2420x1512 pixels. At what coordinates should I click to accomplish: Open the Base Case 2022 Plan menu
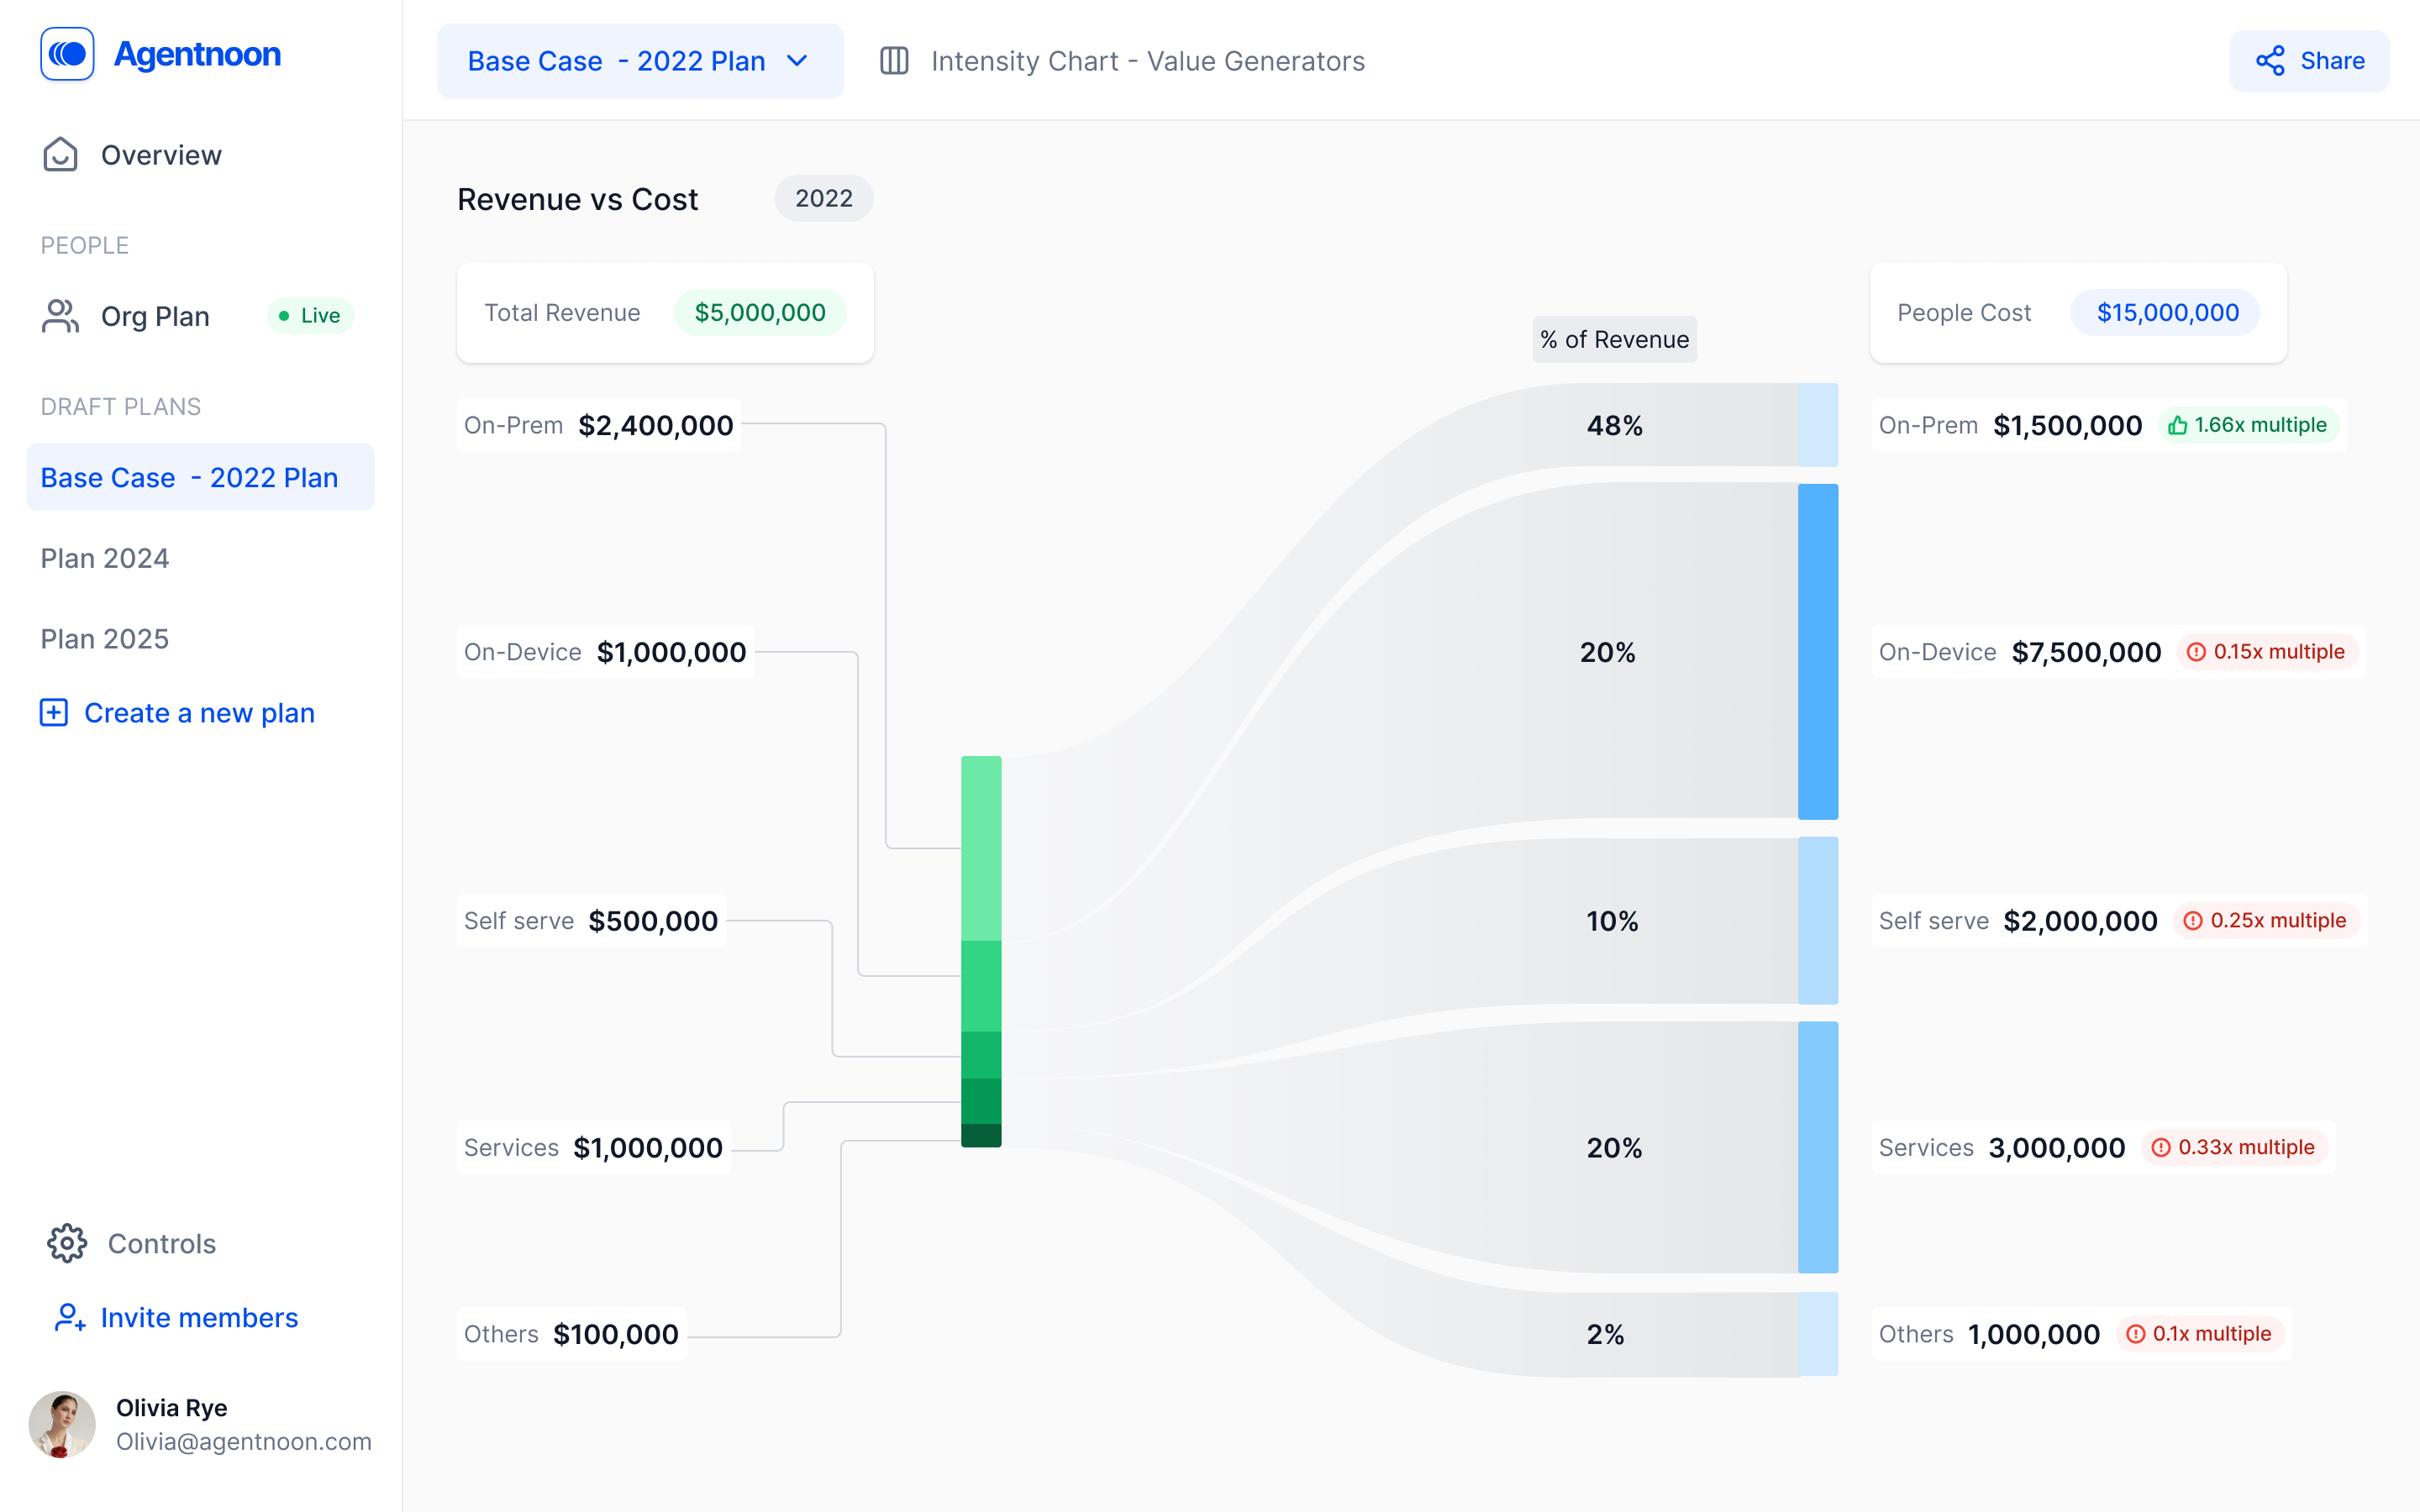(x=636, y=61)
